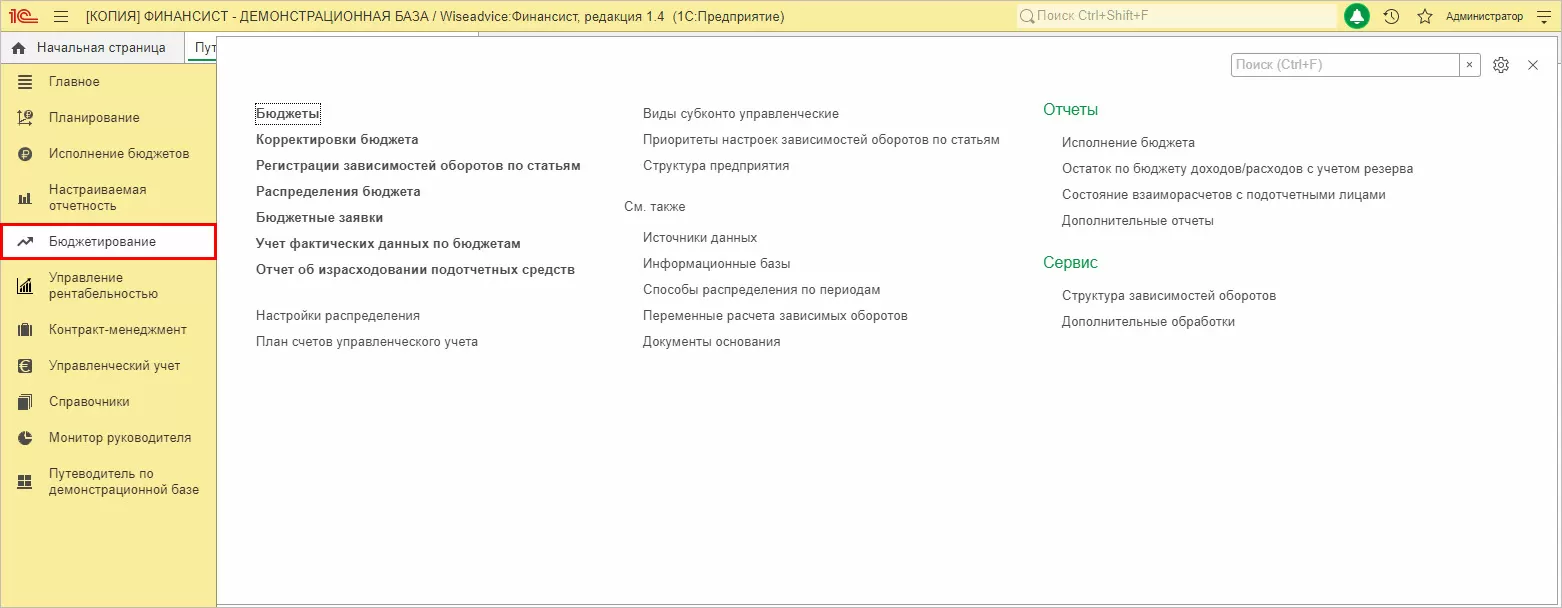1562x608 pixels.
Task: Open Источники данных
Action: [700, 237]
